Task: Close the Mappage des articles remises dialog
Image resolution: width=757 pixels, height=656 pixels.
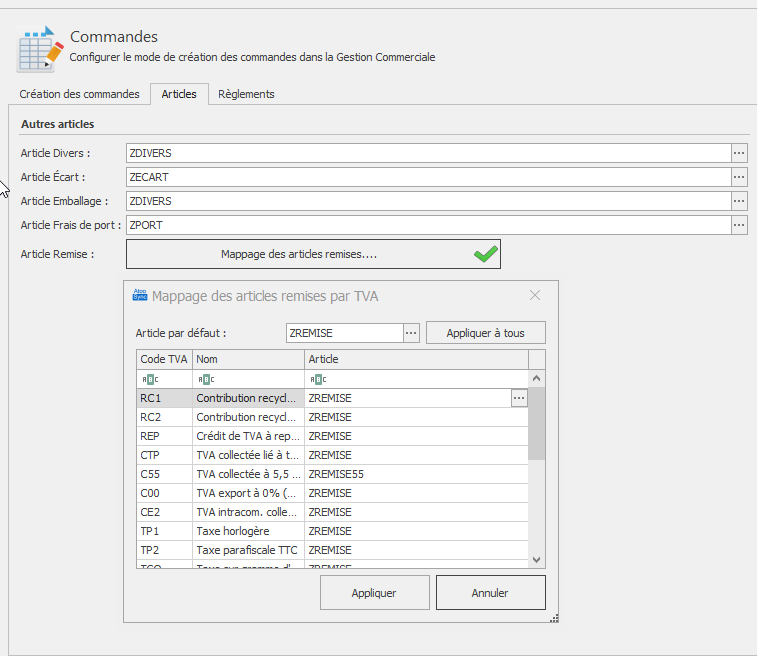Action: [x=534, y=295]
